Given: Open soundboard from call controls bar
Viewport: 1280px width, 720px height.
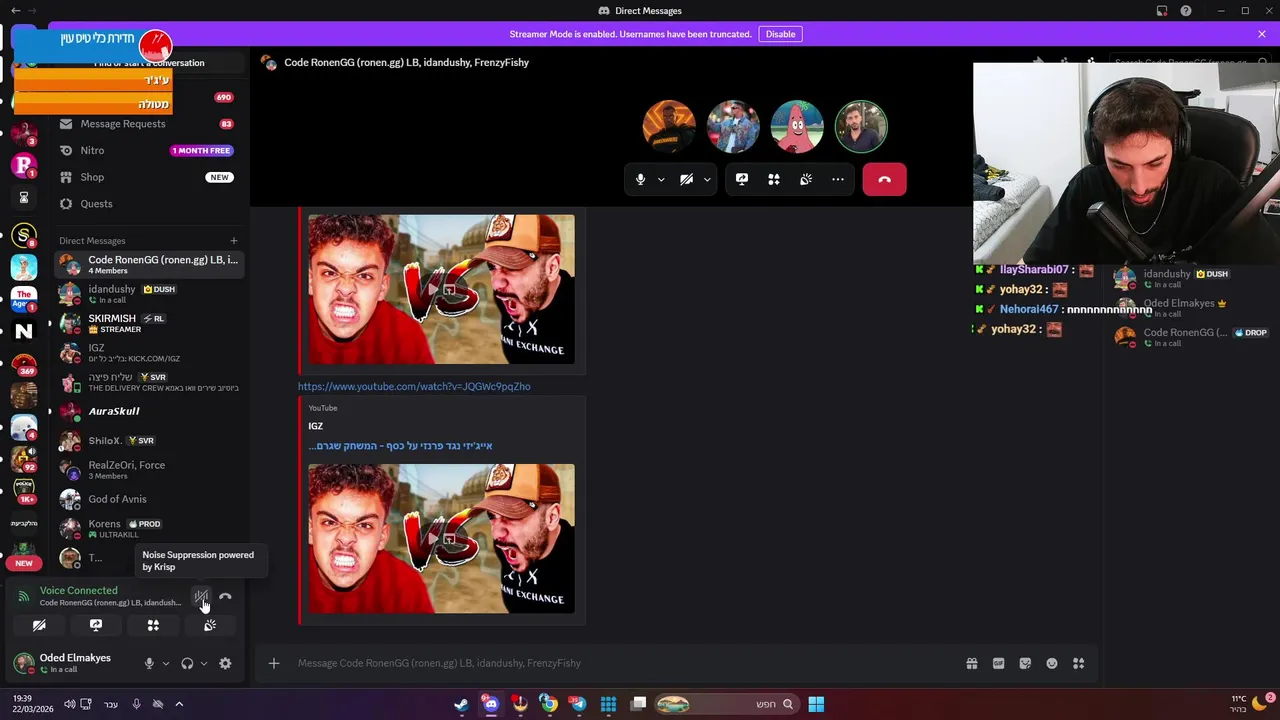Looking at the screenshot, I should tap(806, 179).
